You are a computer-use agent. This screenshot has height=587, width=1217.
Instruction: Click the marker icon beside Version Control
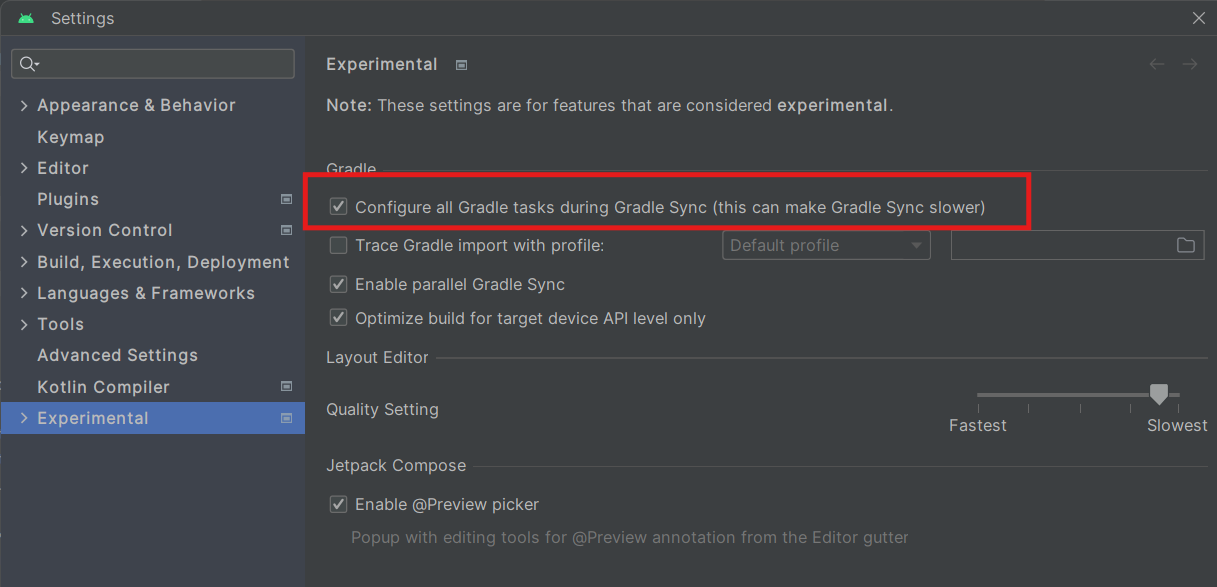coord(286,230)
